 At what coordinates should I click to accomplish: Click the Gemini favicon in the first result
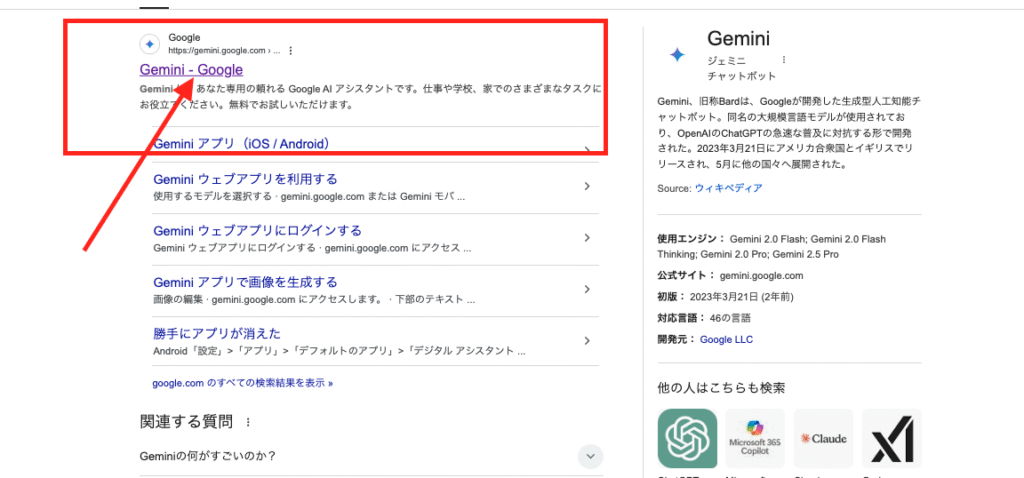coord(149,44)
